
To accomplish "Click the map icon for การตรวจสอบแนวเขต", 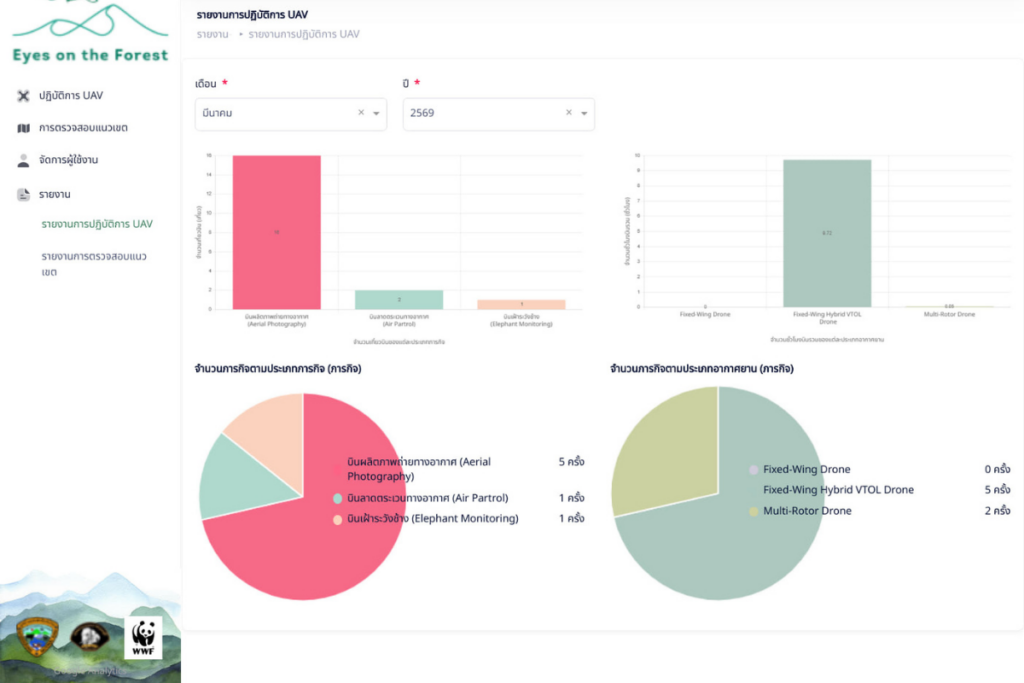I will click(x=24, y=128).
